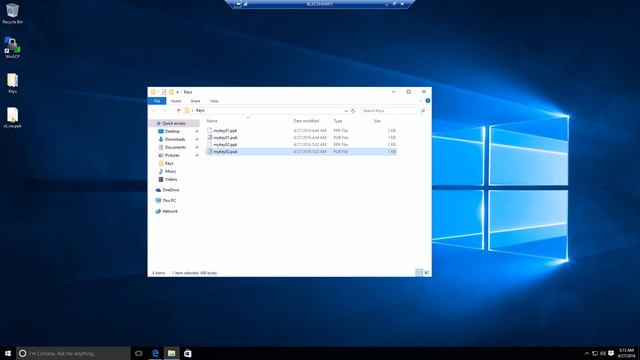Go up one folder level
This screenshot has width=640, height=360.
pyautogui.click(x=178, y=111)
